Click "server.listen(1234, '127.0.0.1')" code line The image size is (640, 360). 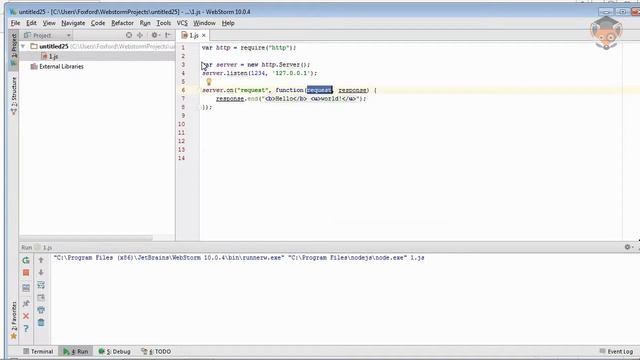(259, 73)
